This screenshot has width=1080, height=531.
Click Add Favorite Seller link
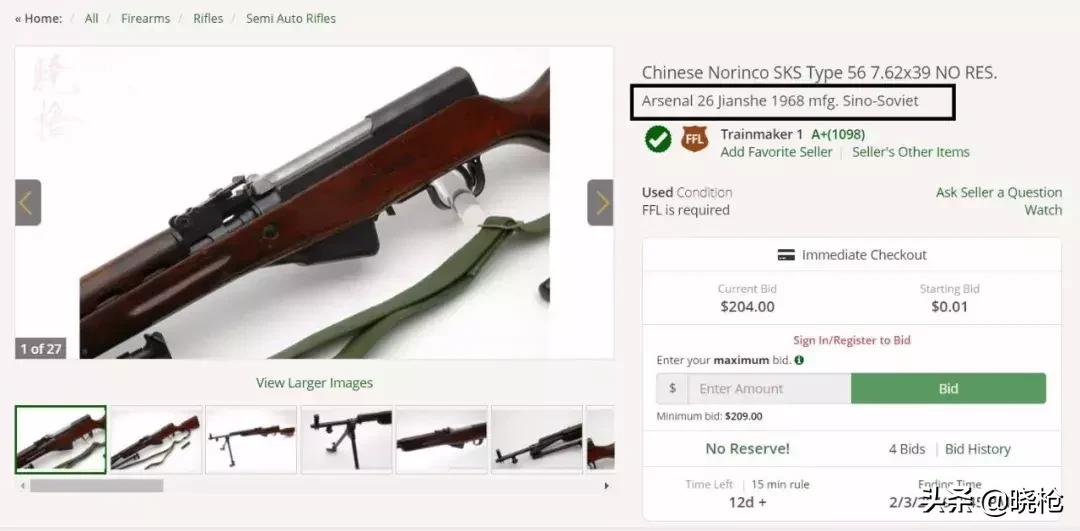[x=776, y=152]
